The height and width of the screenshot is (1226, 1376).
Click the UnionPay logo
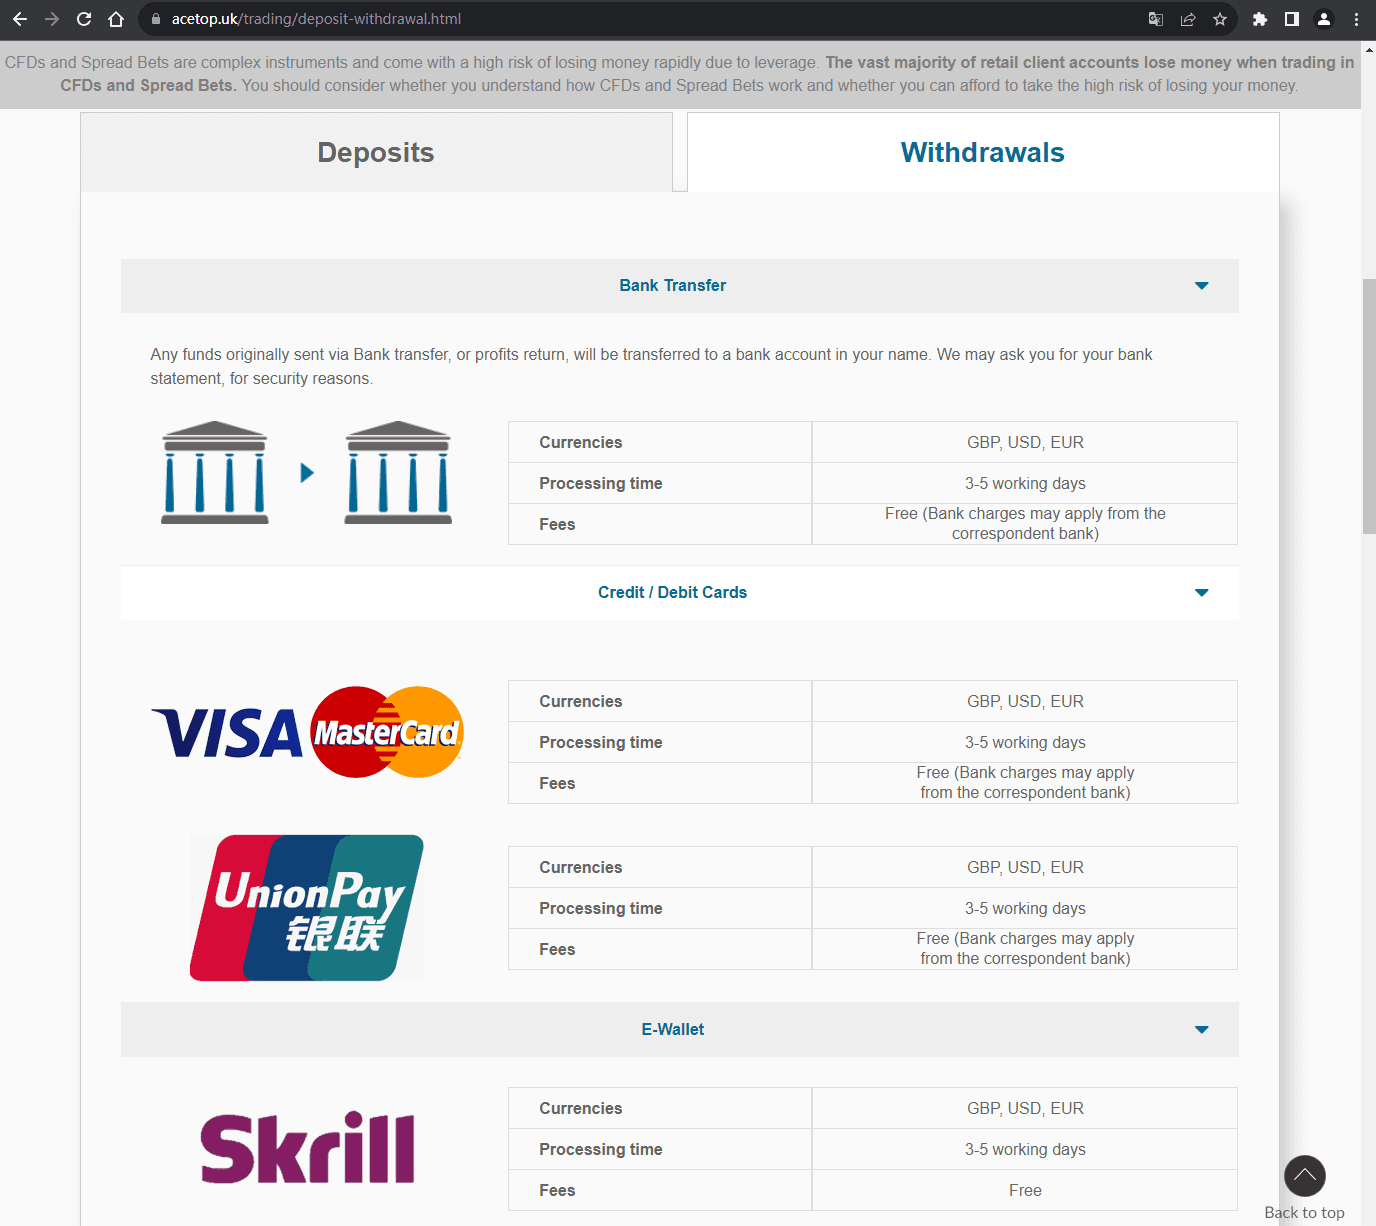(x=307, y=908)
